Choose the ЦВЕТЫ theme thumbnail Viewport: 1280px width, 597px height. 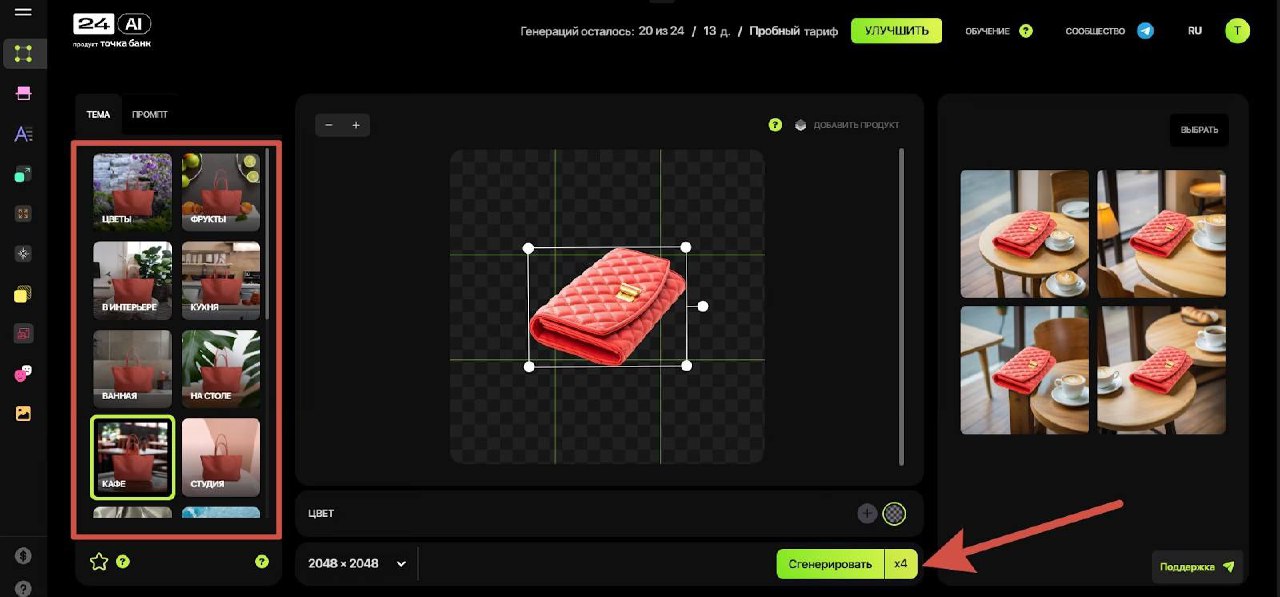pos(132,192)
